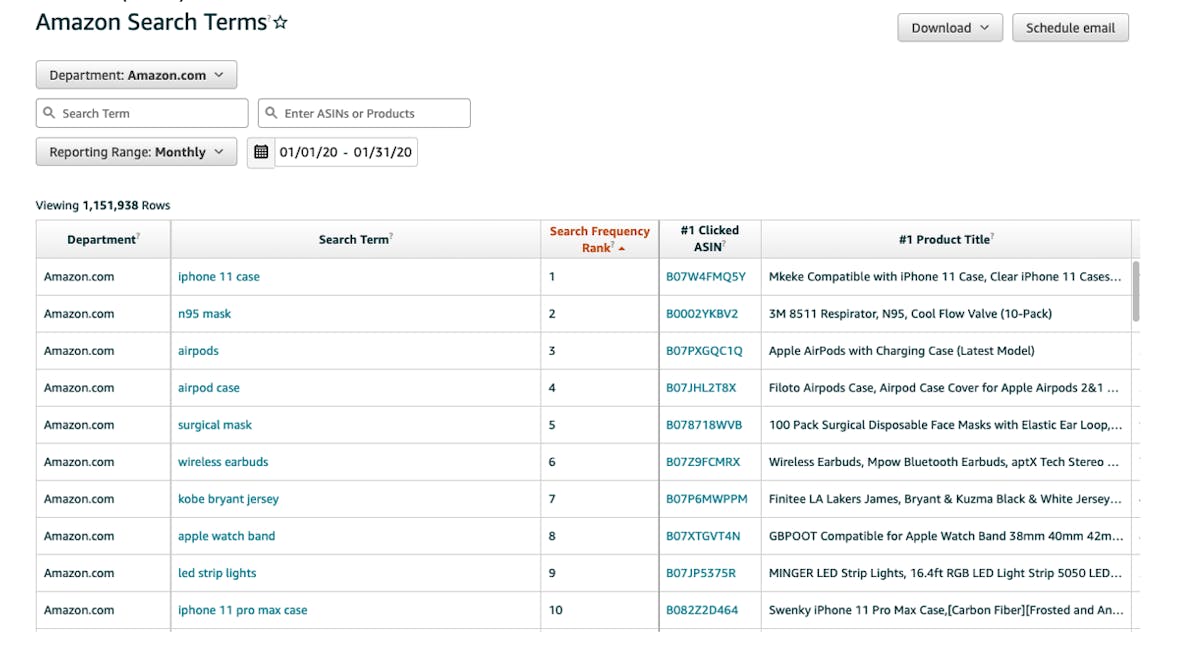The height and width of the screenshot is (661, 1200).
Task: Click rank 6 in the wireless earbuds row
Action: point(552,462)
